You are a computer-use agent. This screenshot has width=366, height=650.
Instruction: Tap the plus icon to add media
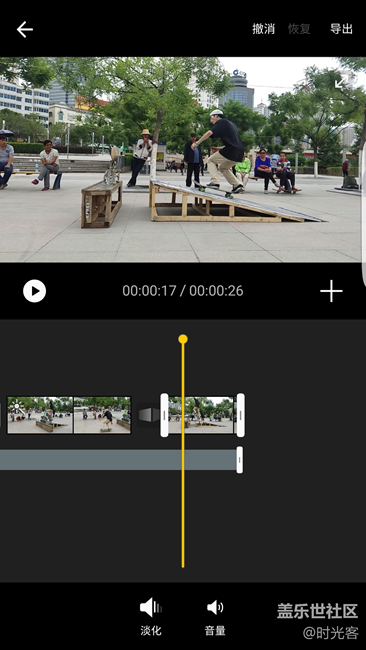point(331,291)
